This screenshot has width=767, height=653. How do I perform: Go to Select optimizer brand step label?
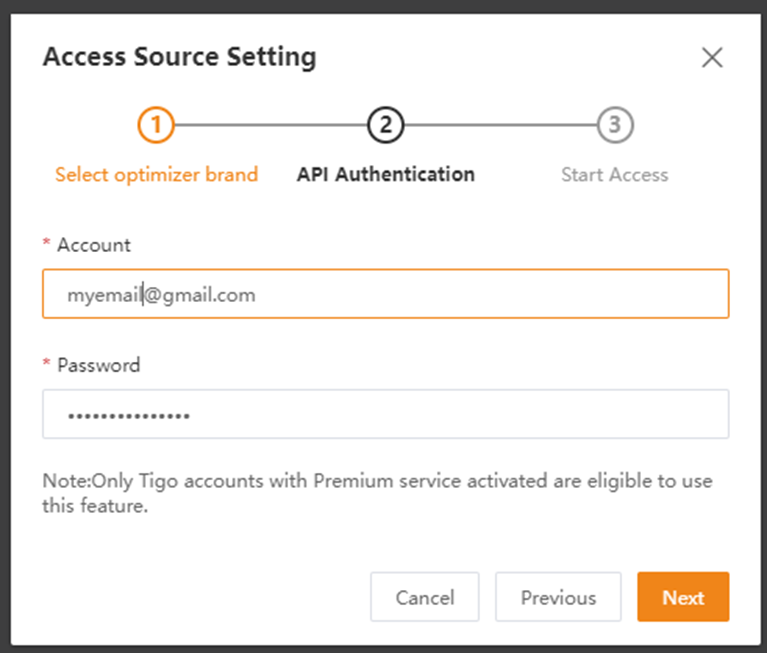[157, 175]
